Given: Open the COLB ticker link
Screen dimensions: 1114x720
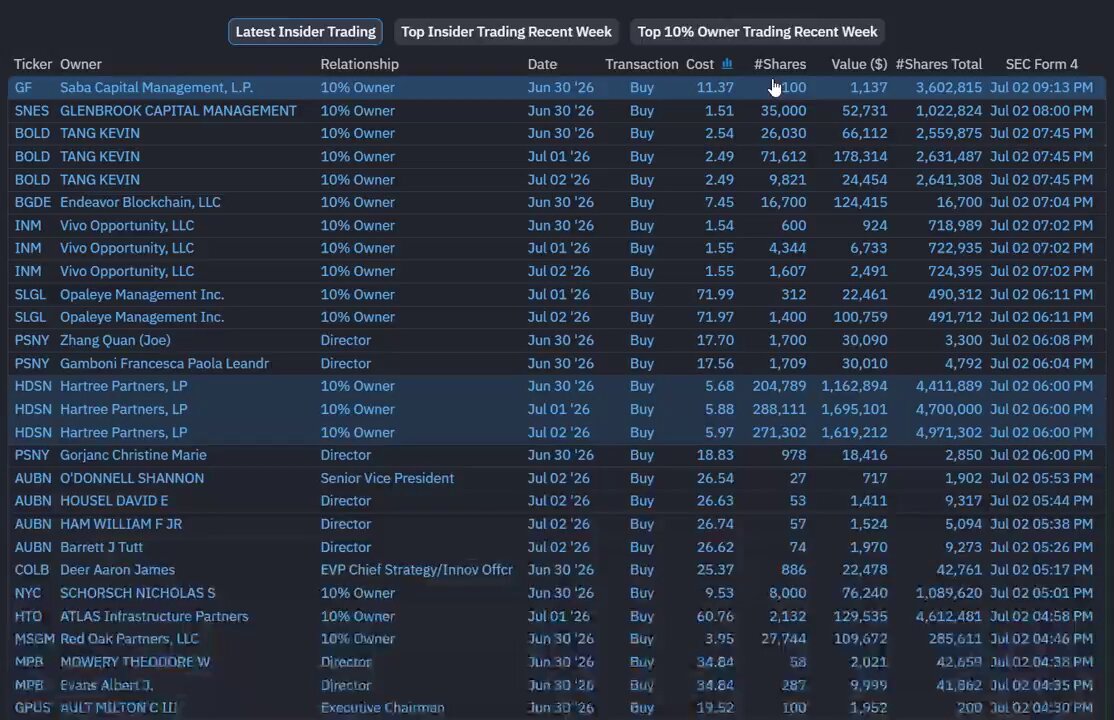Looking at the screenshot, I should point(32,570).
